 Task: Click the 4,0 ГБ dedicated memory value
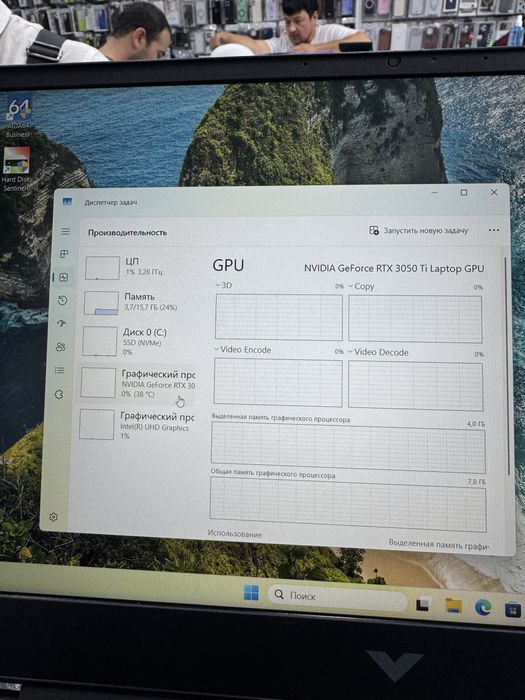[x=475, y=423]
